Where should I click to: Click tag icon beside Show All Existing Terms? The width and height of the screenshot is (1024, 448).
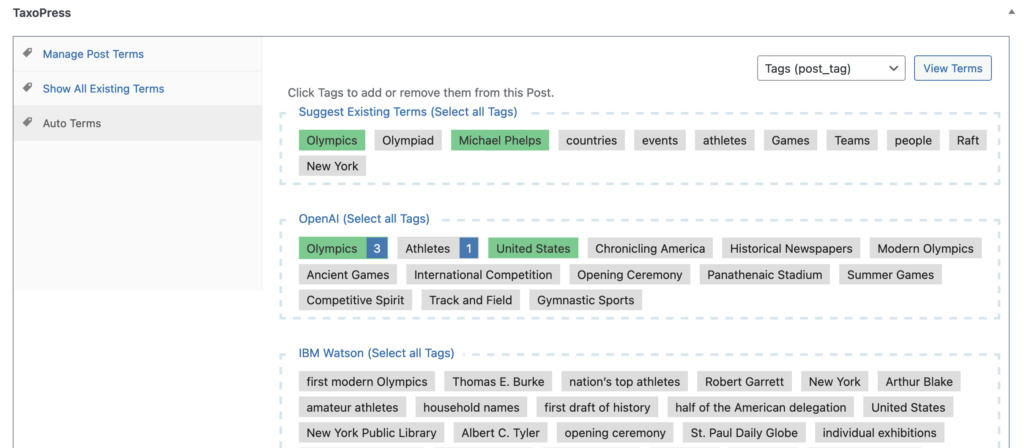(27, 88)
